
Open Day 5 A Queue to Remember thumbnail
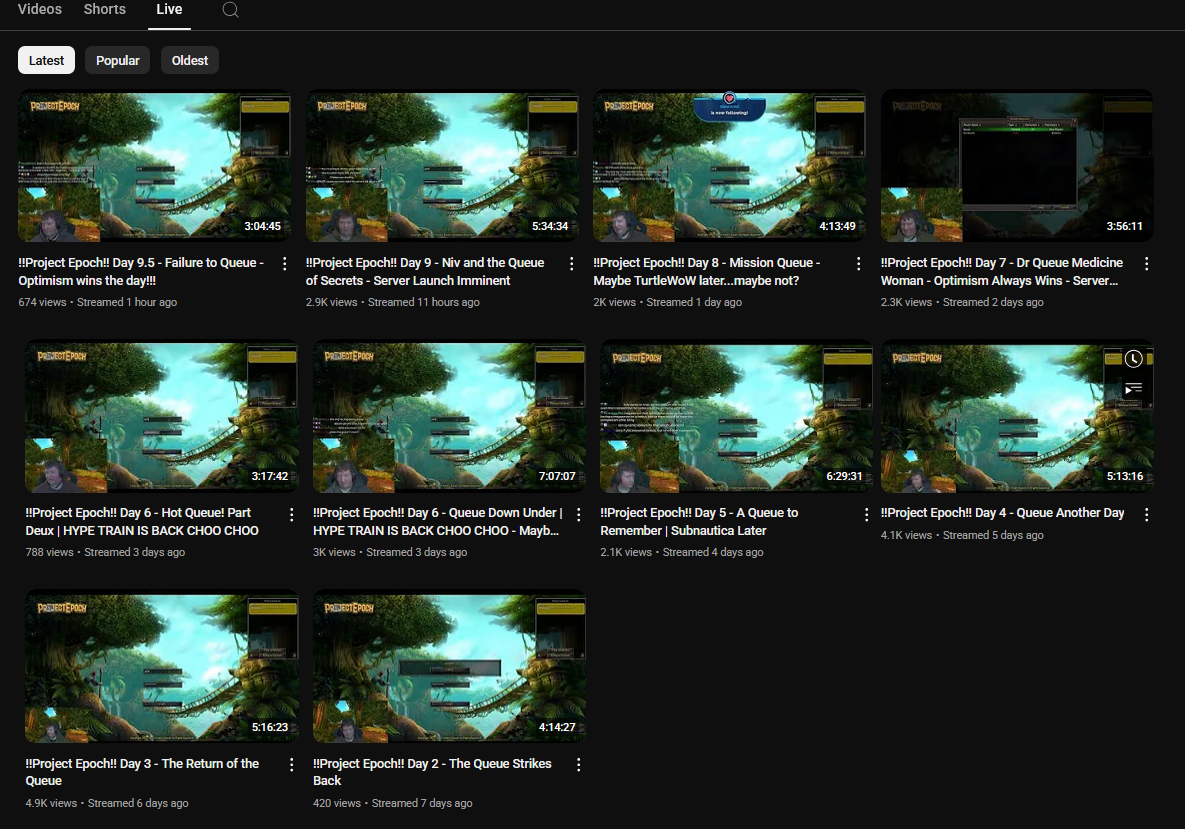pyautogui.click(x=737, y=416)
